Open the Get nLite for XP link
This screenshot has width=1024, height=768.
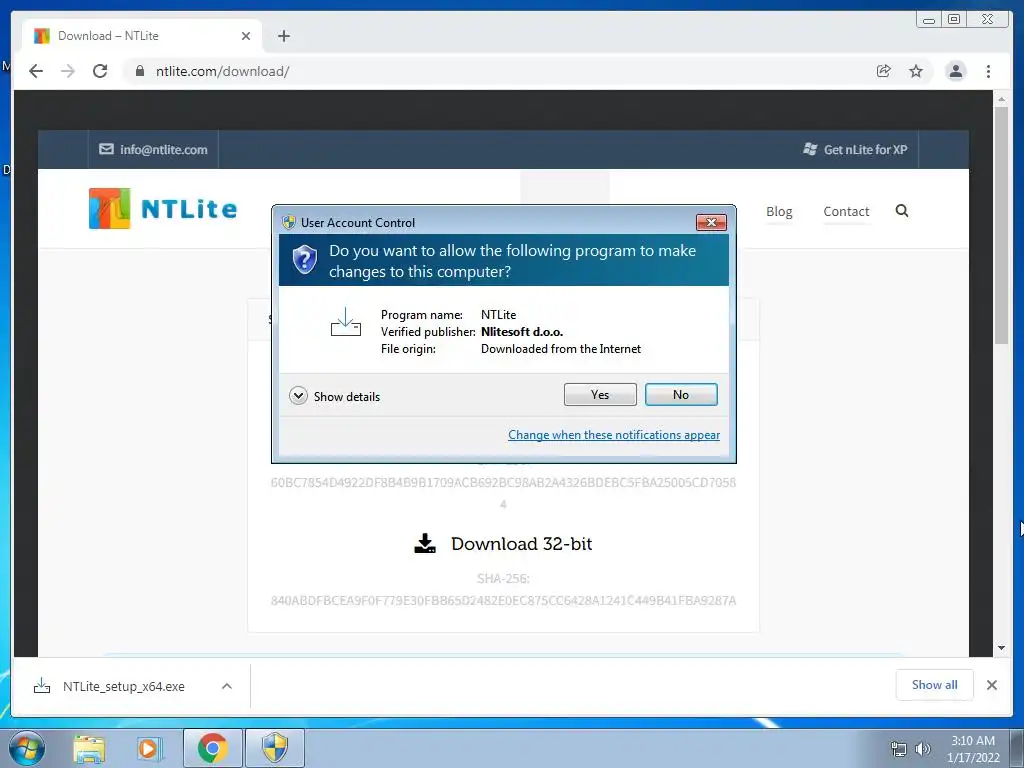(855, 150)
